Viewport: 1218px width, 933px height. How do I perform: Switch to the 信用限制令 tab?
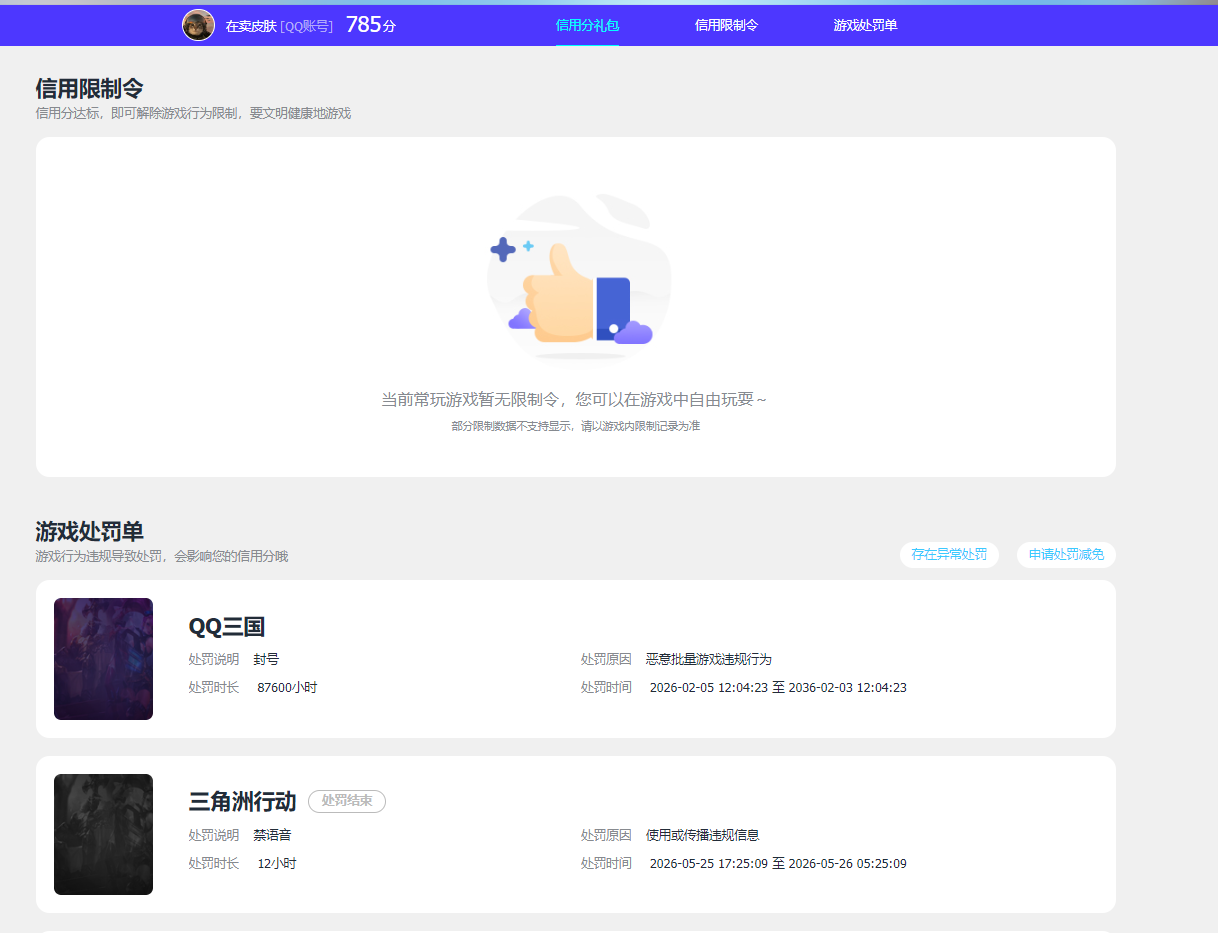click(726, 25)
